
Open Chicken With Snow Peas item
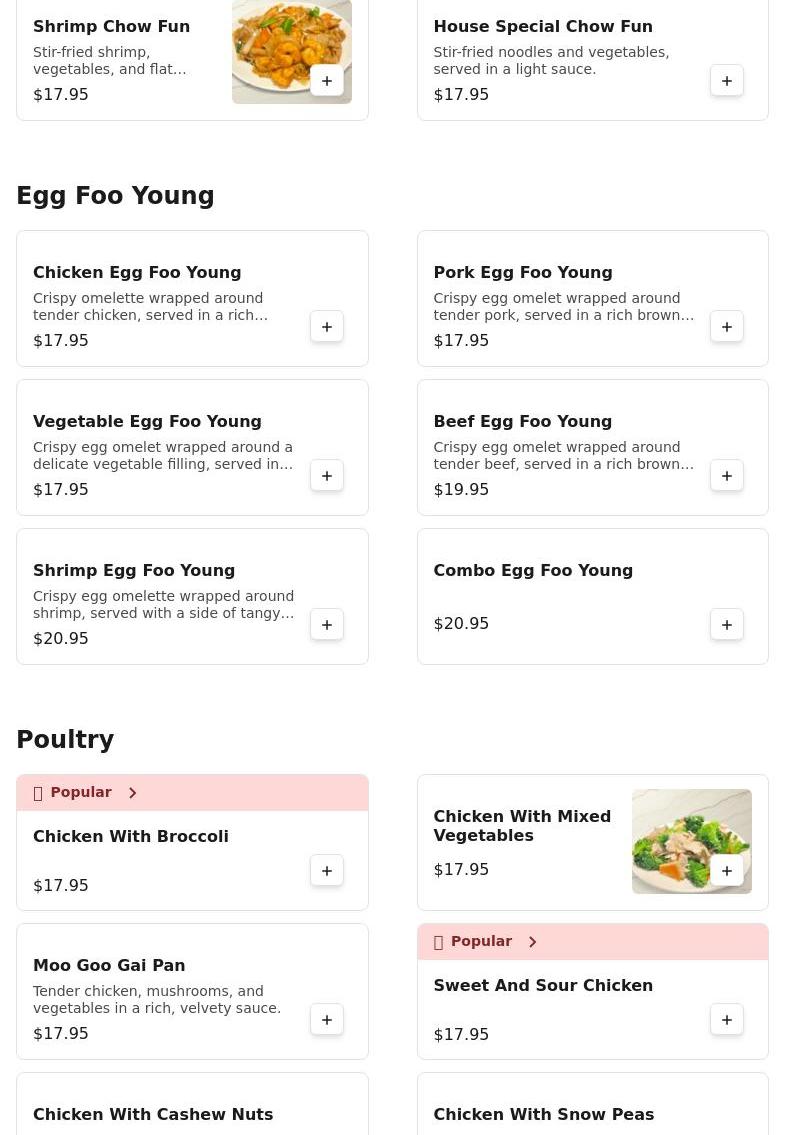(543, 1114)
